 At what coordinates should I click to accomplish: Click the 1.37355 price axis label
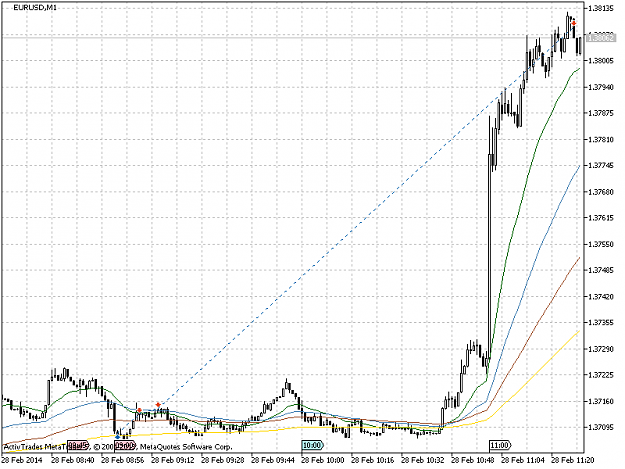point(601,322)
